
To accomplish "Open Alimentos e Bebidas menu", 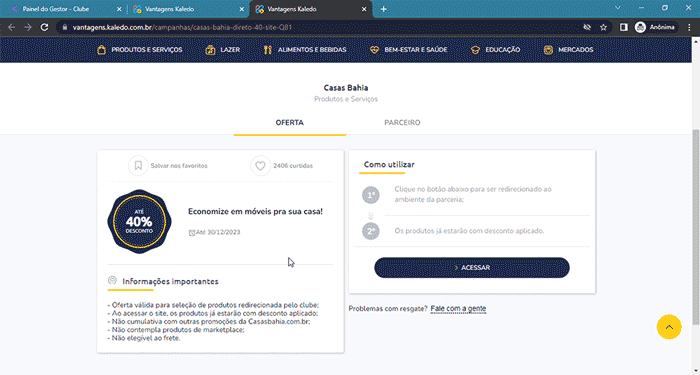I will [x=304, y=50].
